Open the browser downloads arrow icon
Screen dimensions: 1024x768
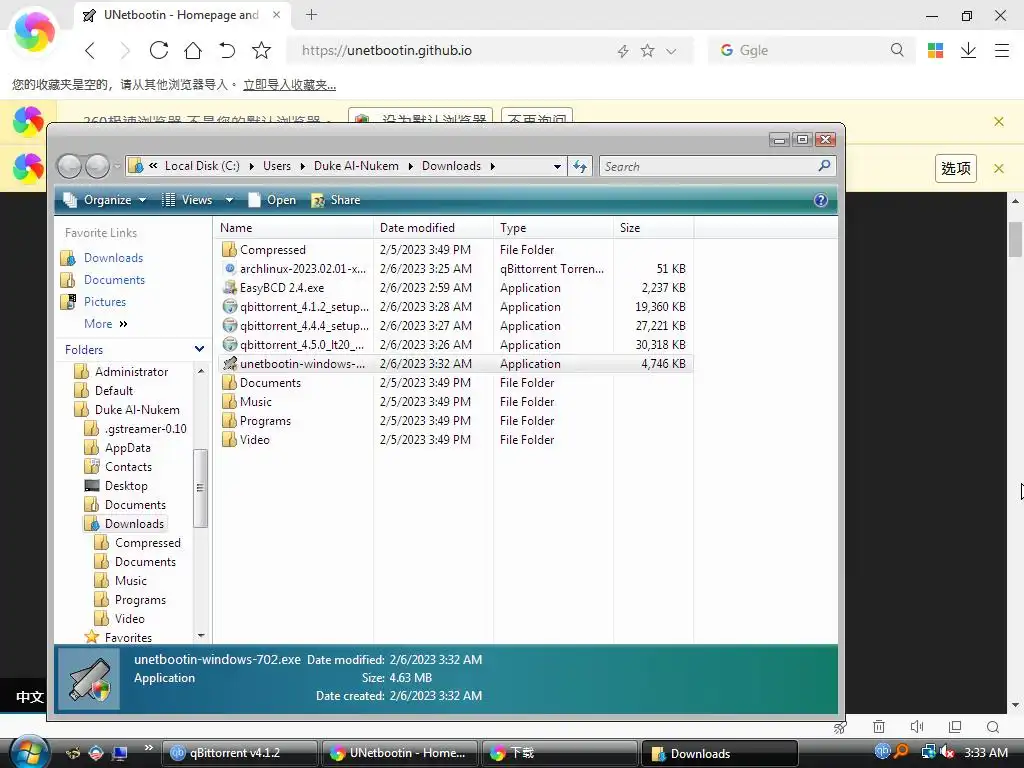click(x=968, y=50)
